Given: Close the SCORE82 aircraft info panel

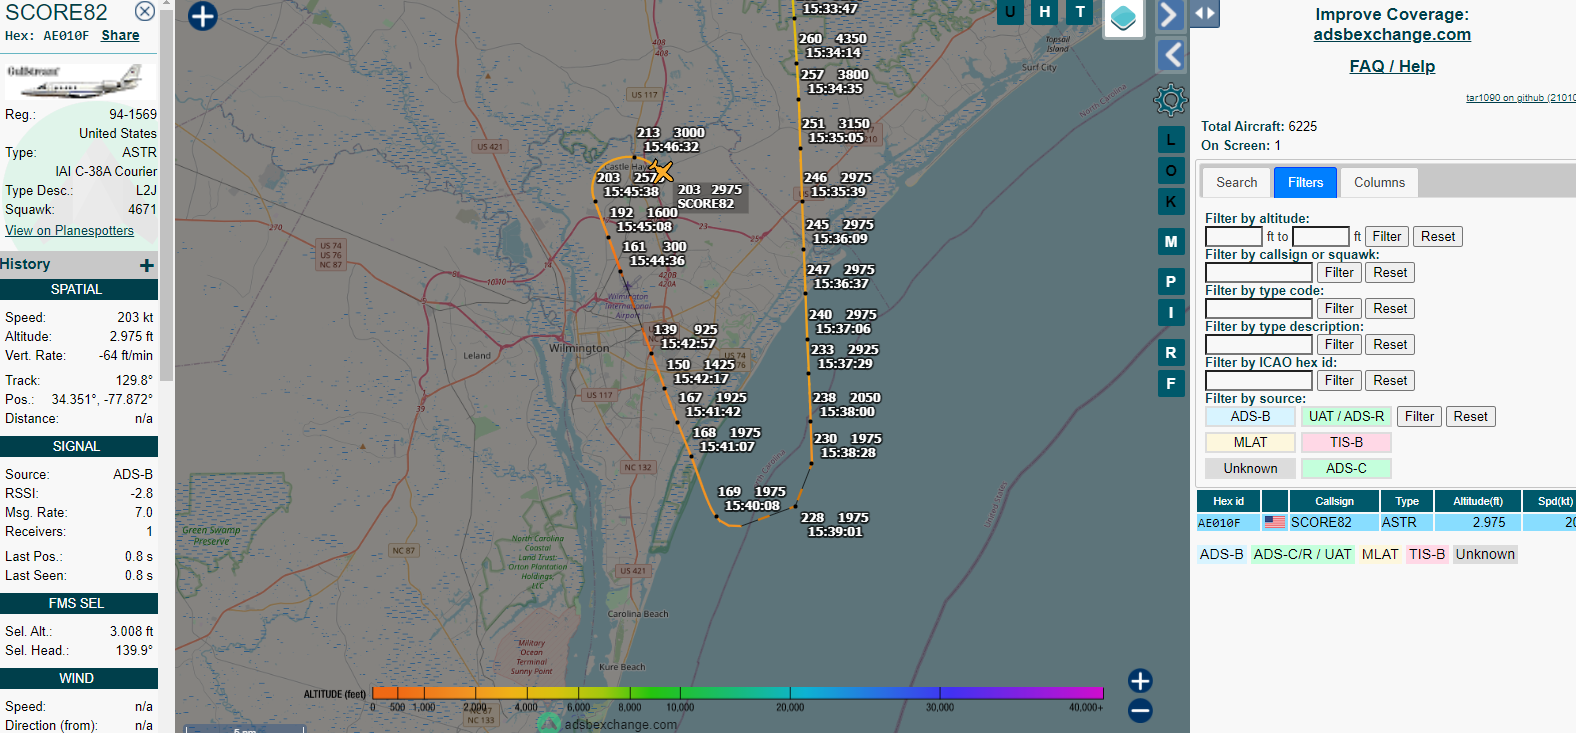Looking at the screenshot, I should (145, 11).
